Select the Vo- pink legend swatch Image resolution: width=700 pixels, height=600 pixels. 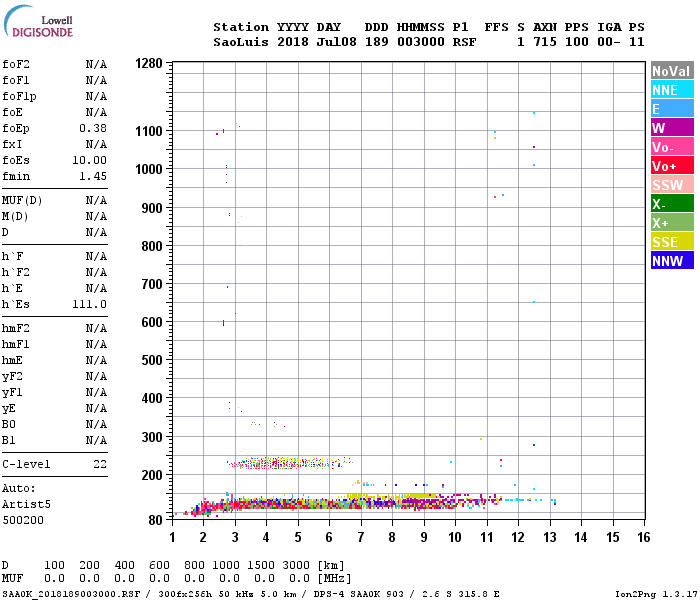[x=672, y=147]
